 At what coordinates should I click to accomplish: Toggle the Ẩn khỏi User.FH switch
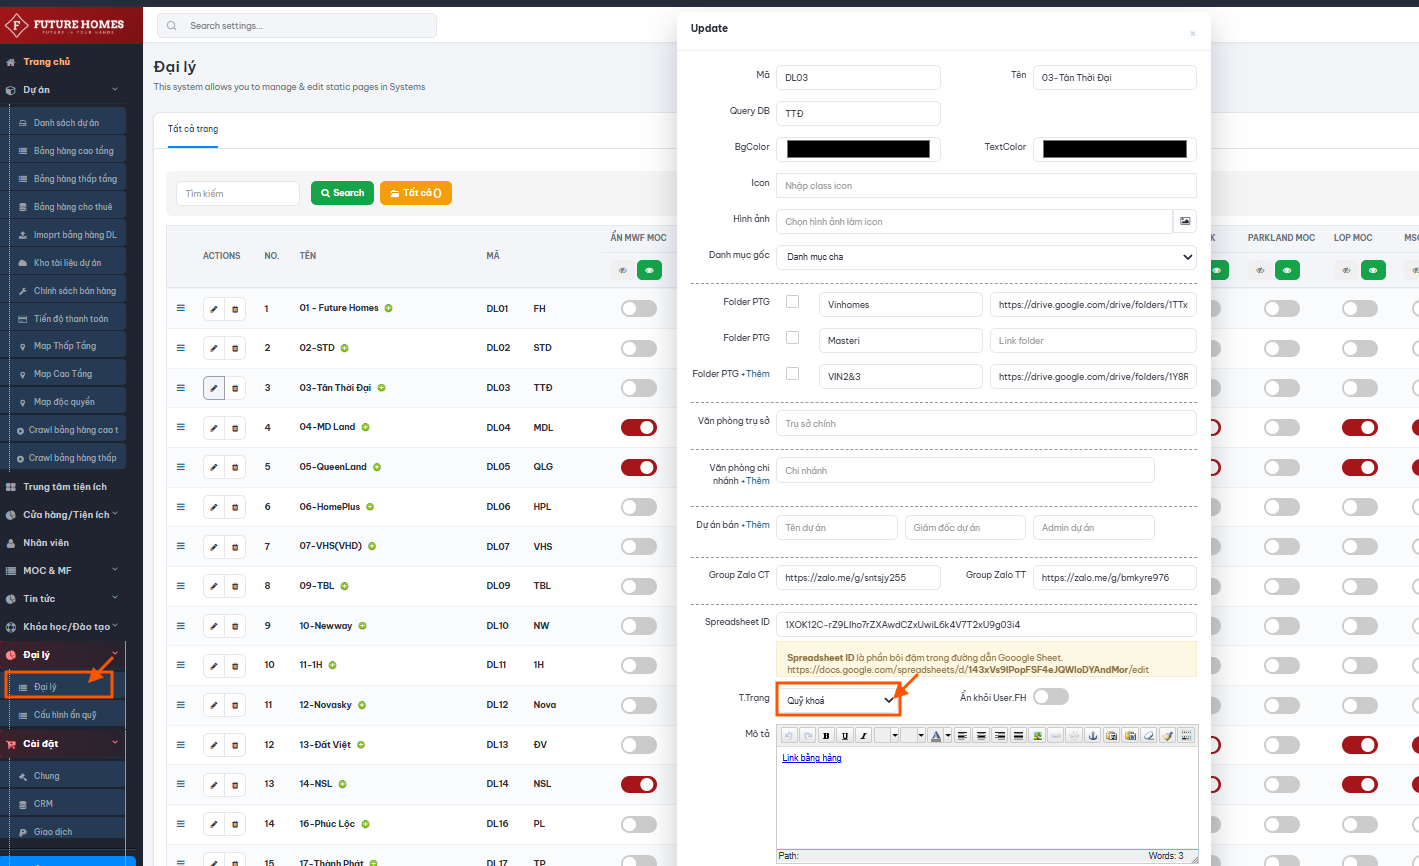(x=1051, y=696)
